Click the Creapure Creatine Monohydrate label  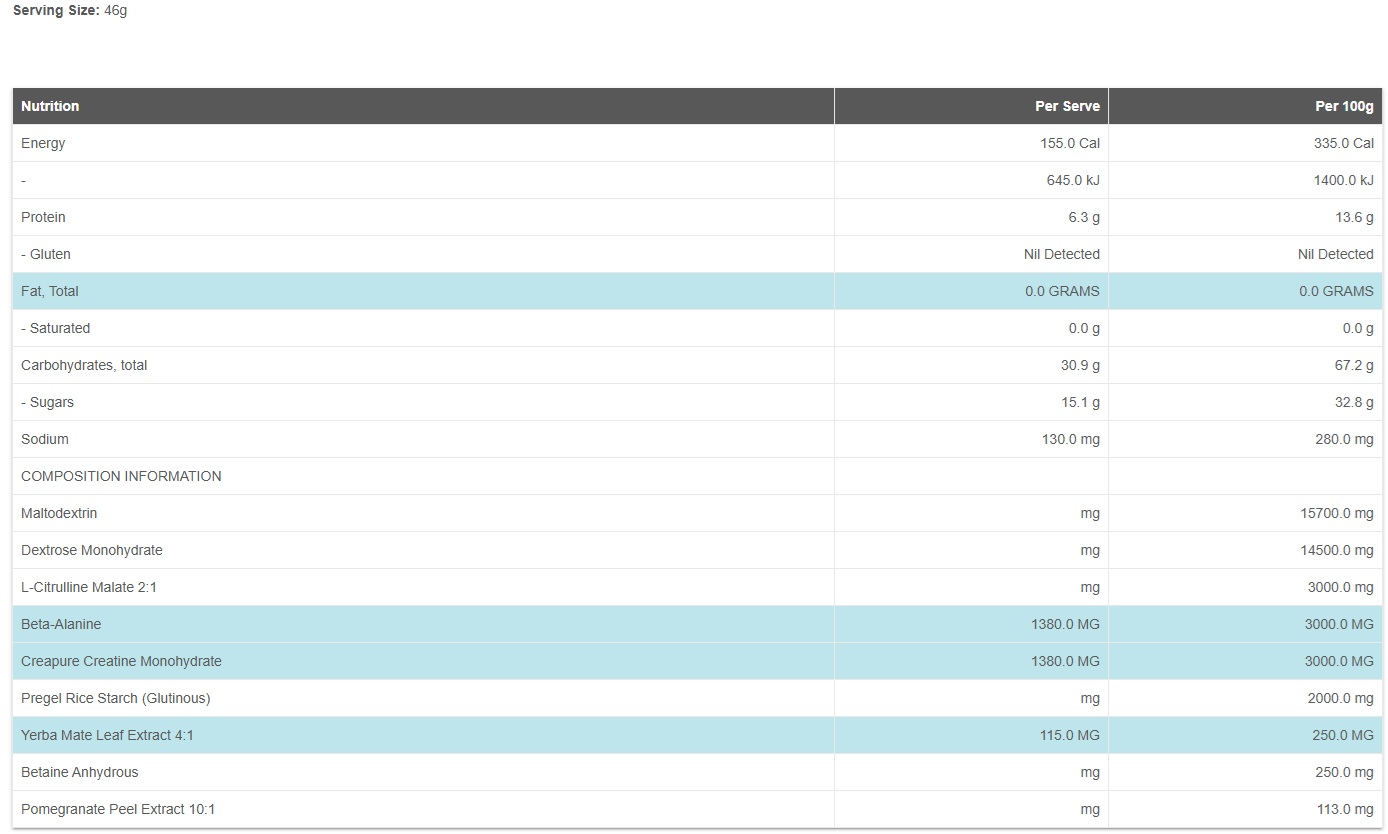121,661
